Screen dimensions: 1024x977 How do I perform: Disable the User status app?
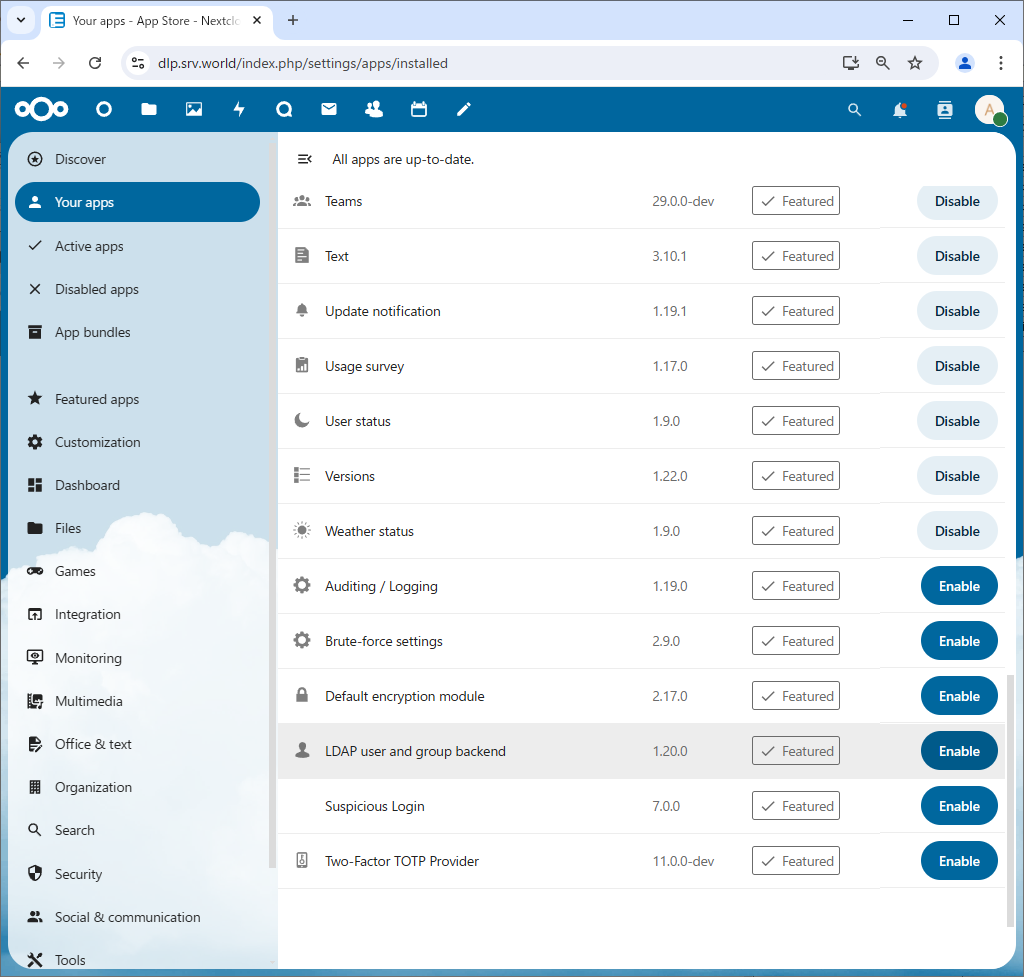(x=957, y=421)
